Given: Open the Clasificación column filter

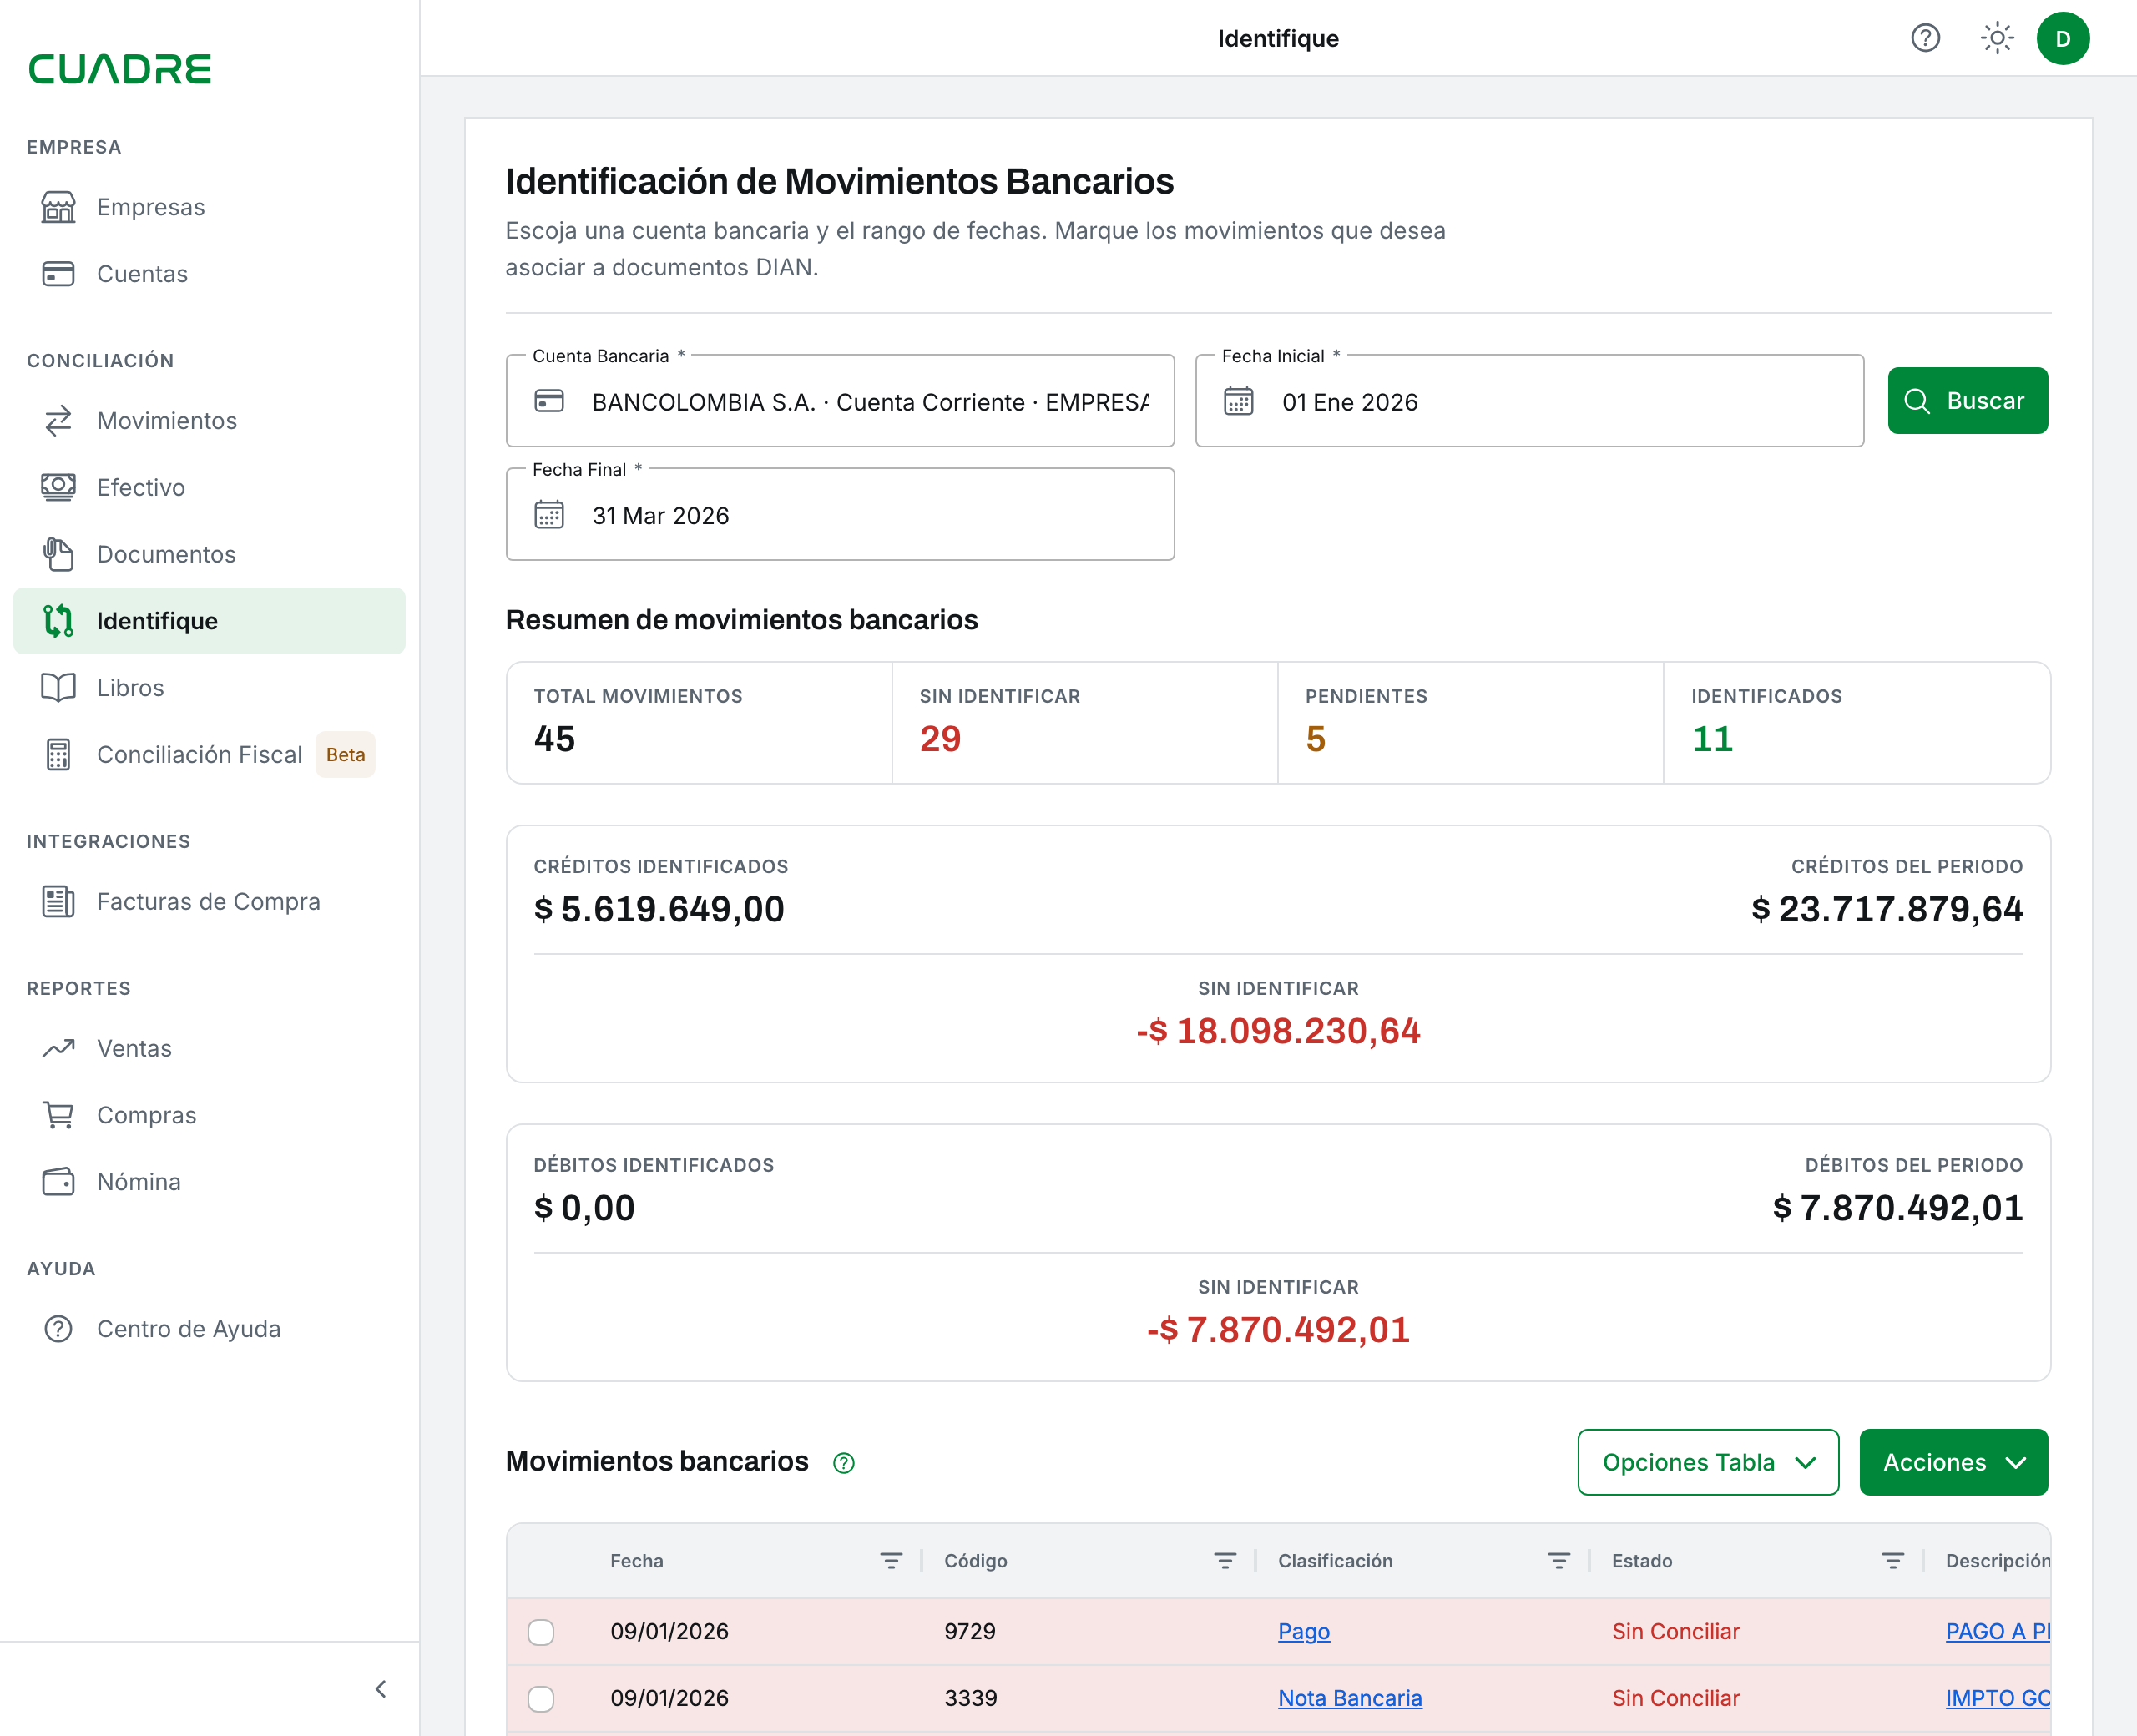Looking at the screenshot, I should 1559,1561.
